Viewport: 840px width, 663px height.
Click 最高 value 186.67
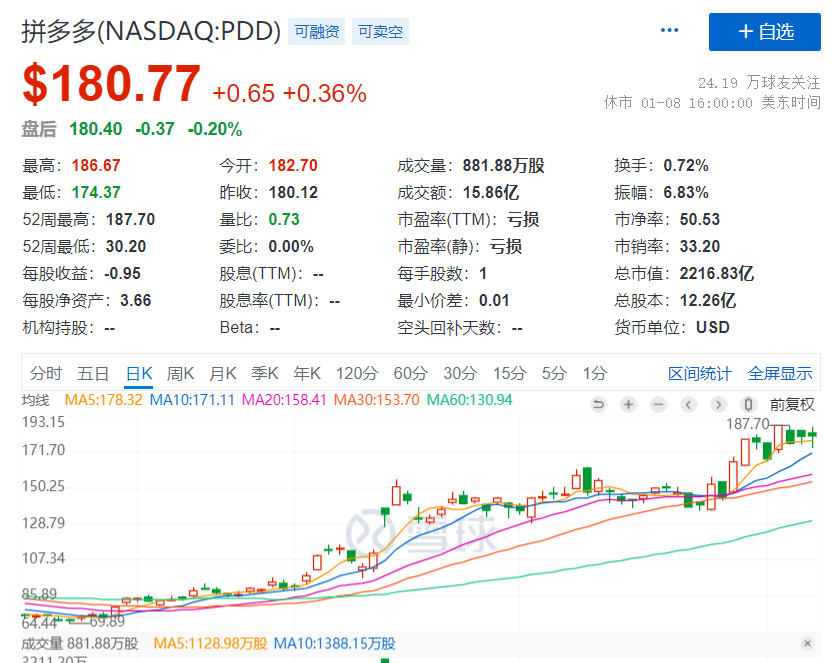96,165
